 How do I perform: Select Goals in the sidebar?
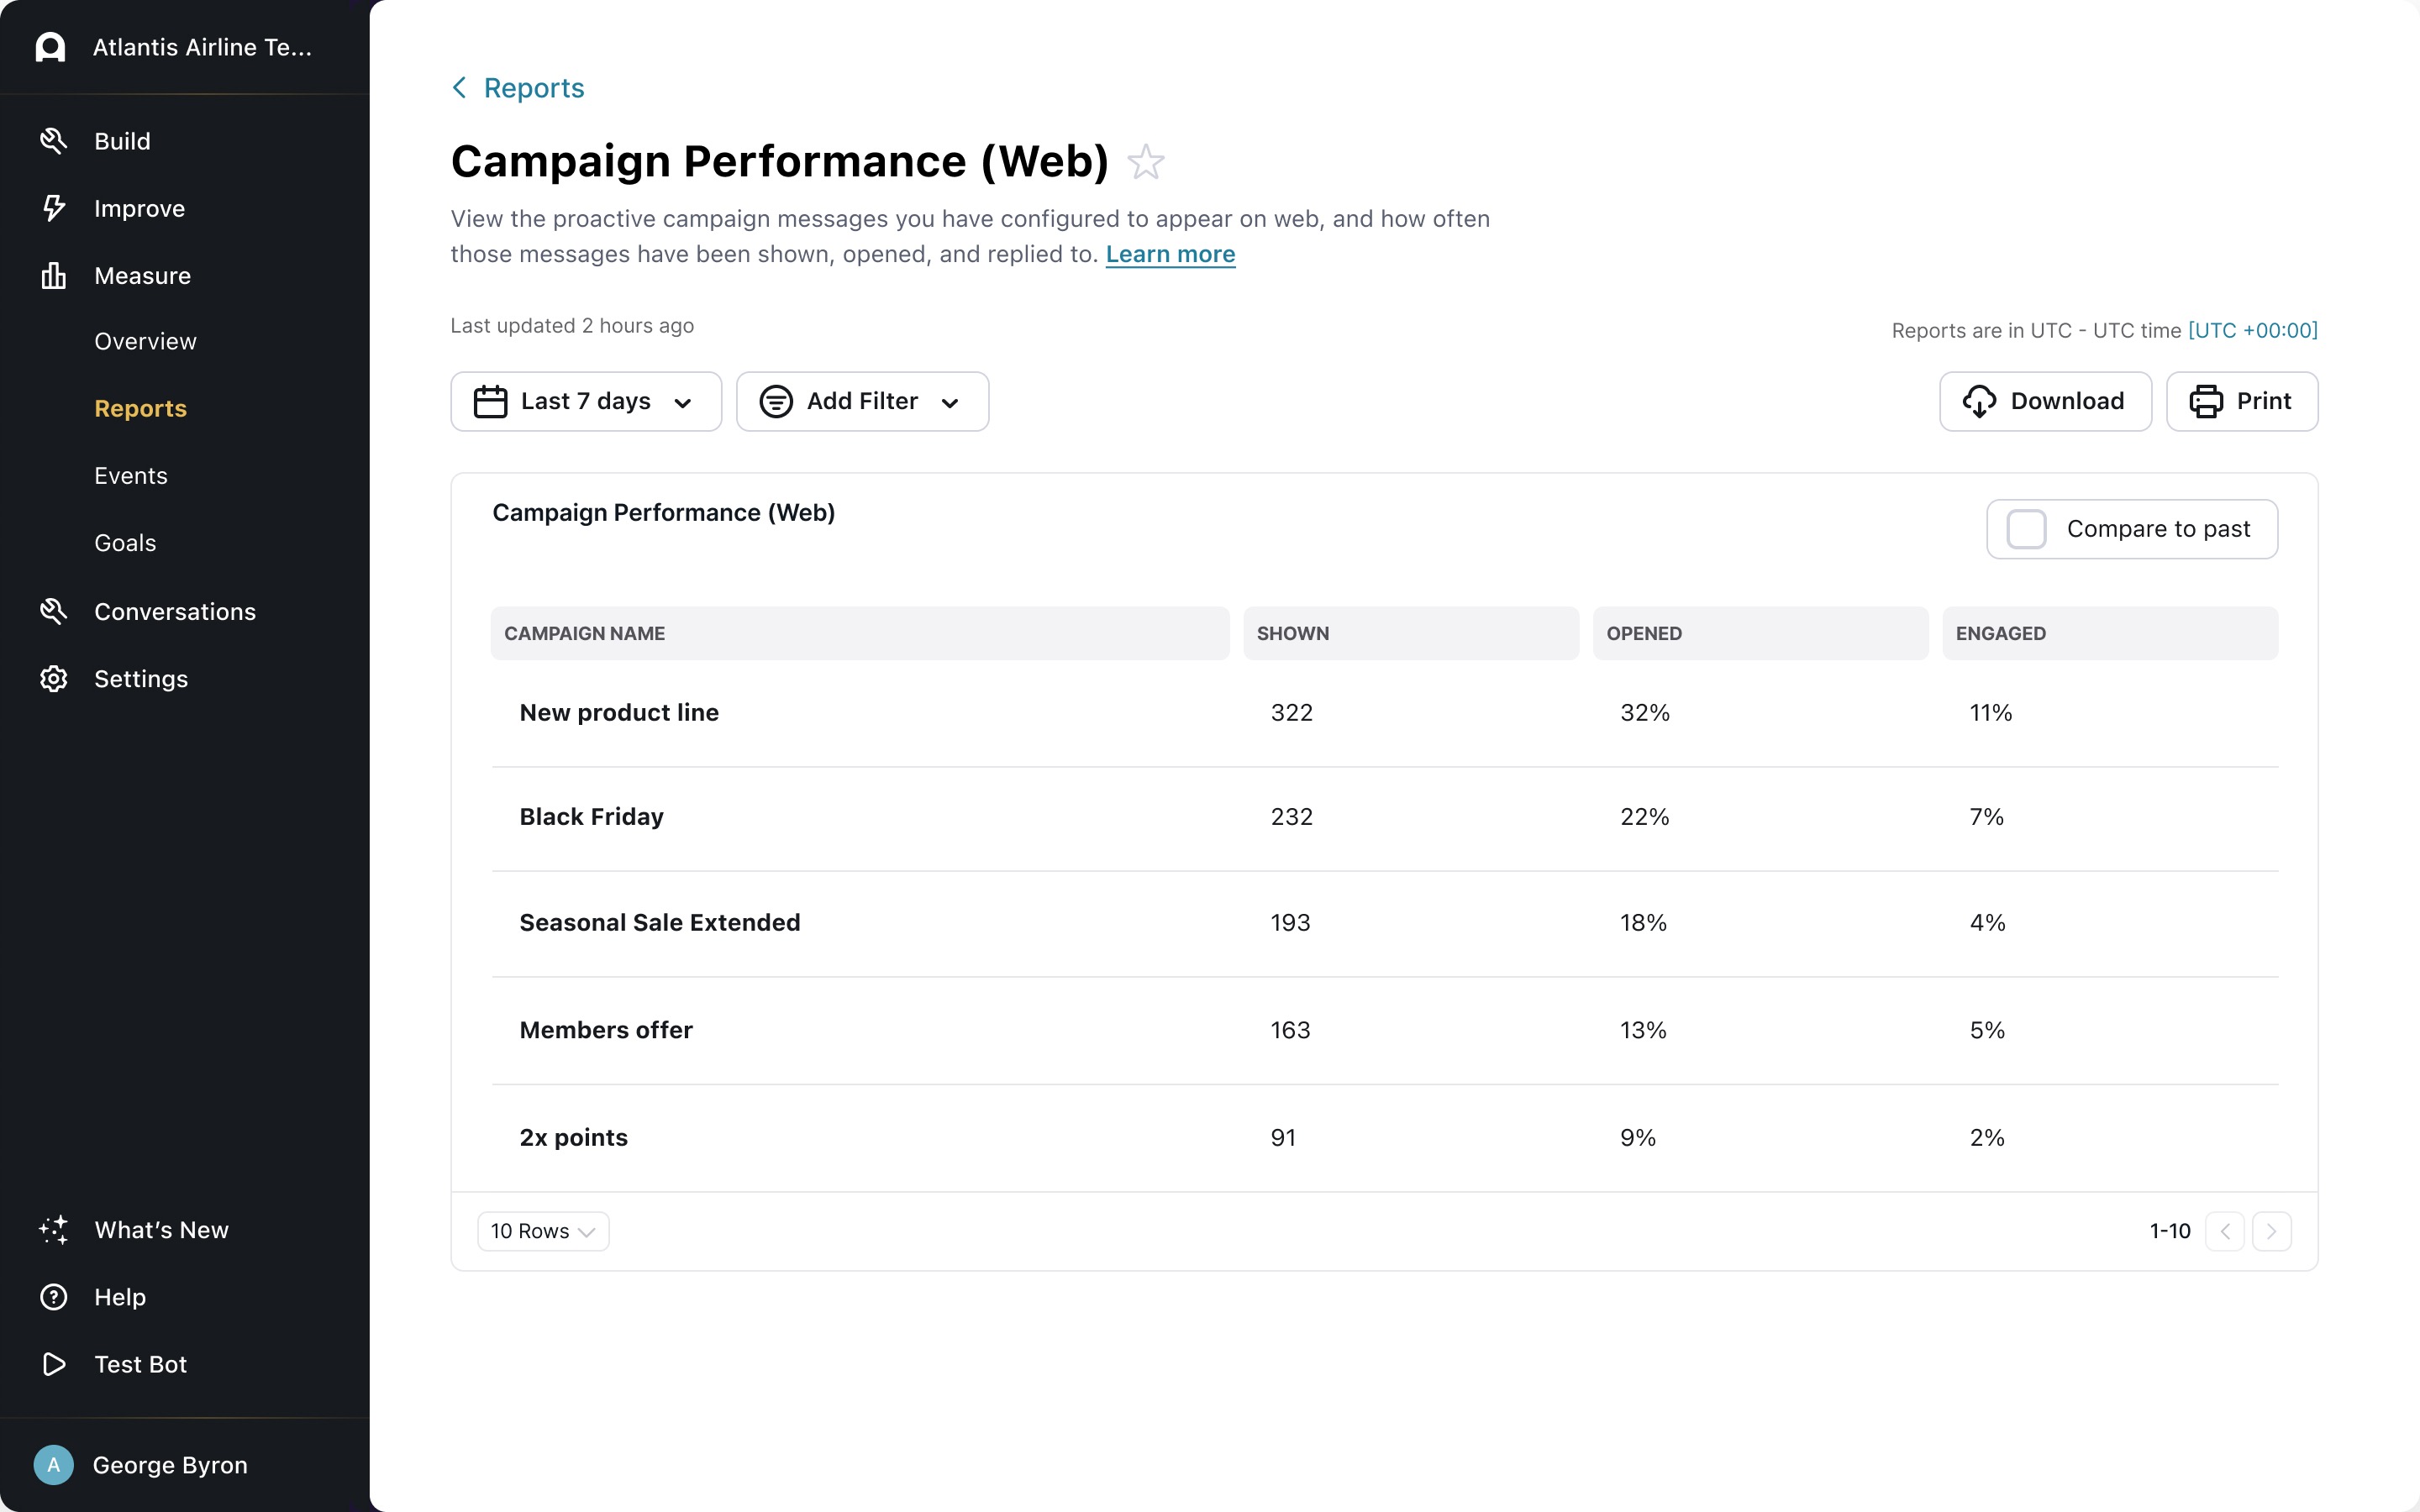tap(125, 543)
